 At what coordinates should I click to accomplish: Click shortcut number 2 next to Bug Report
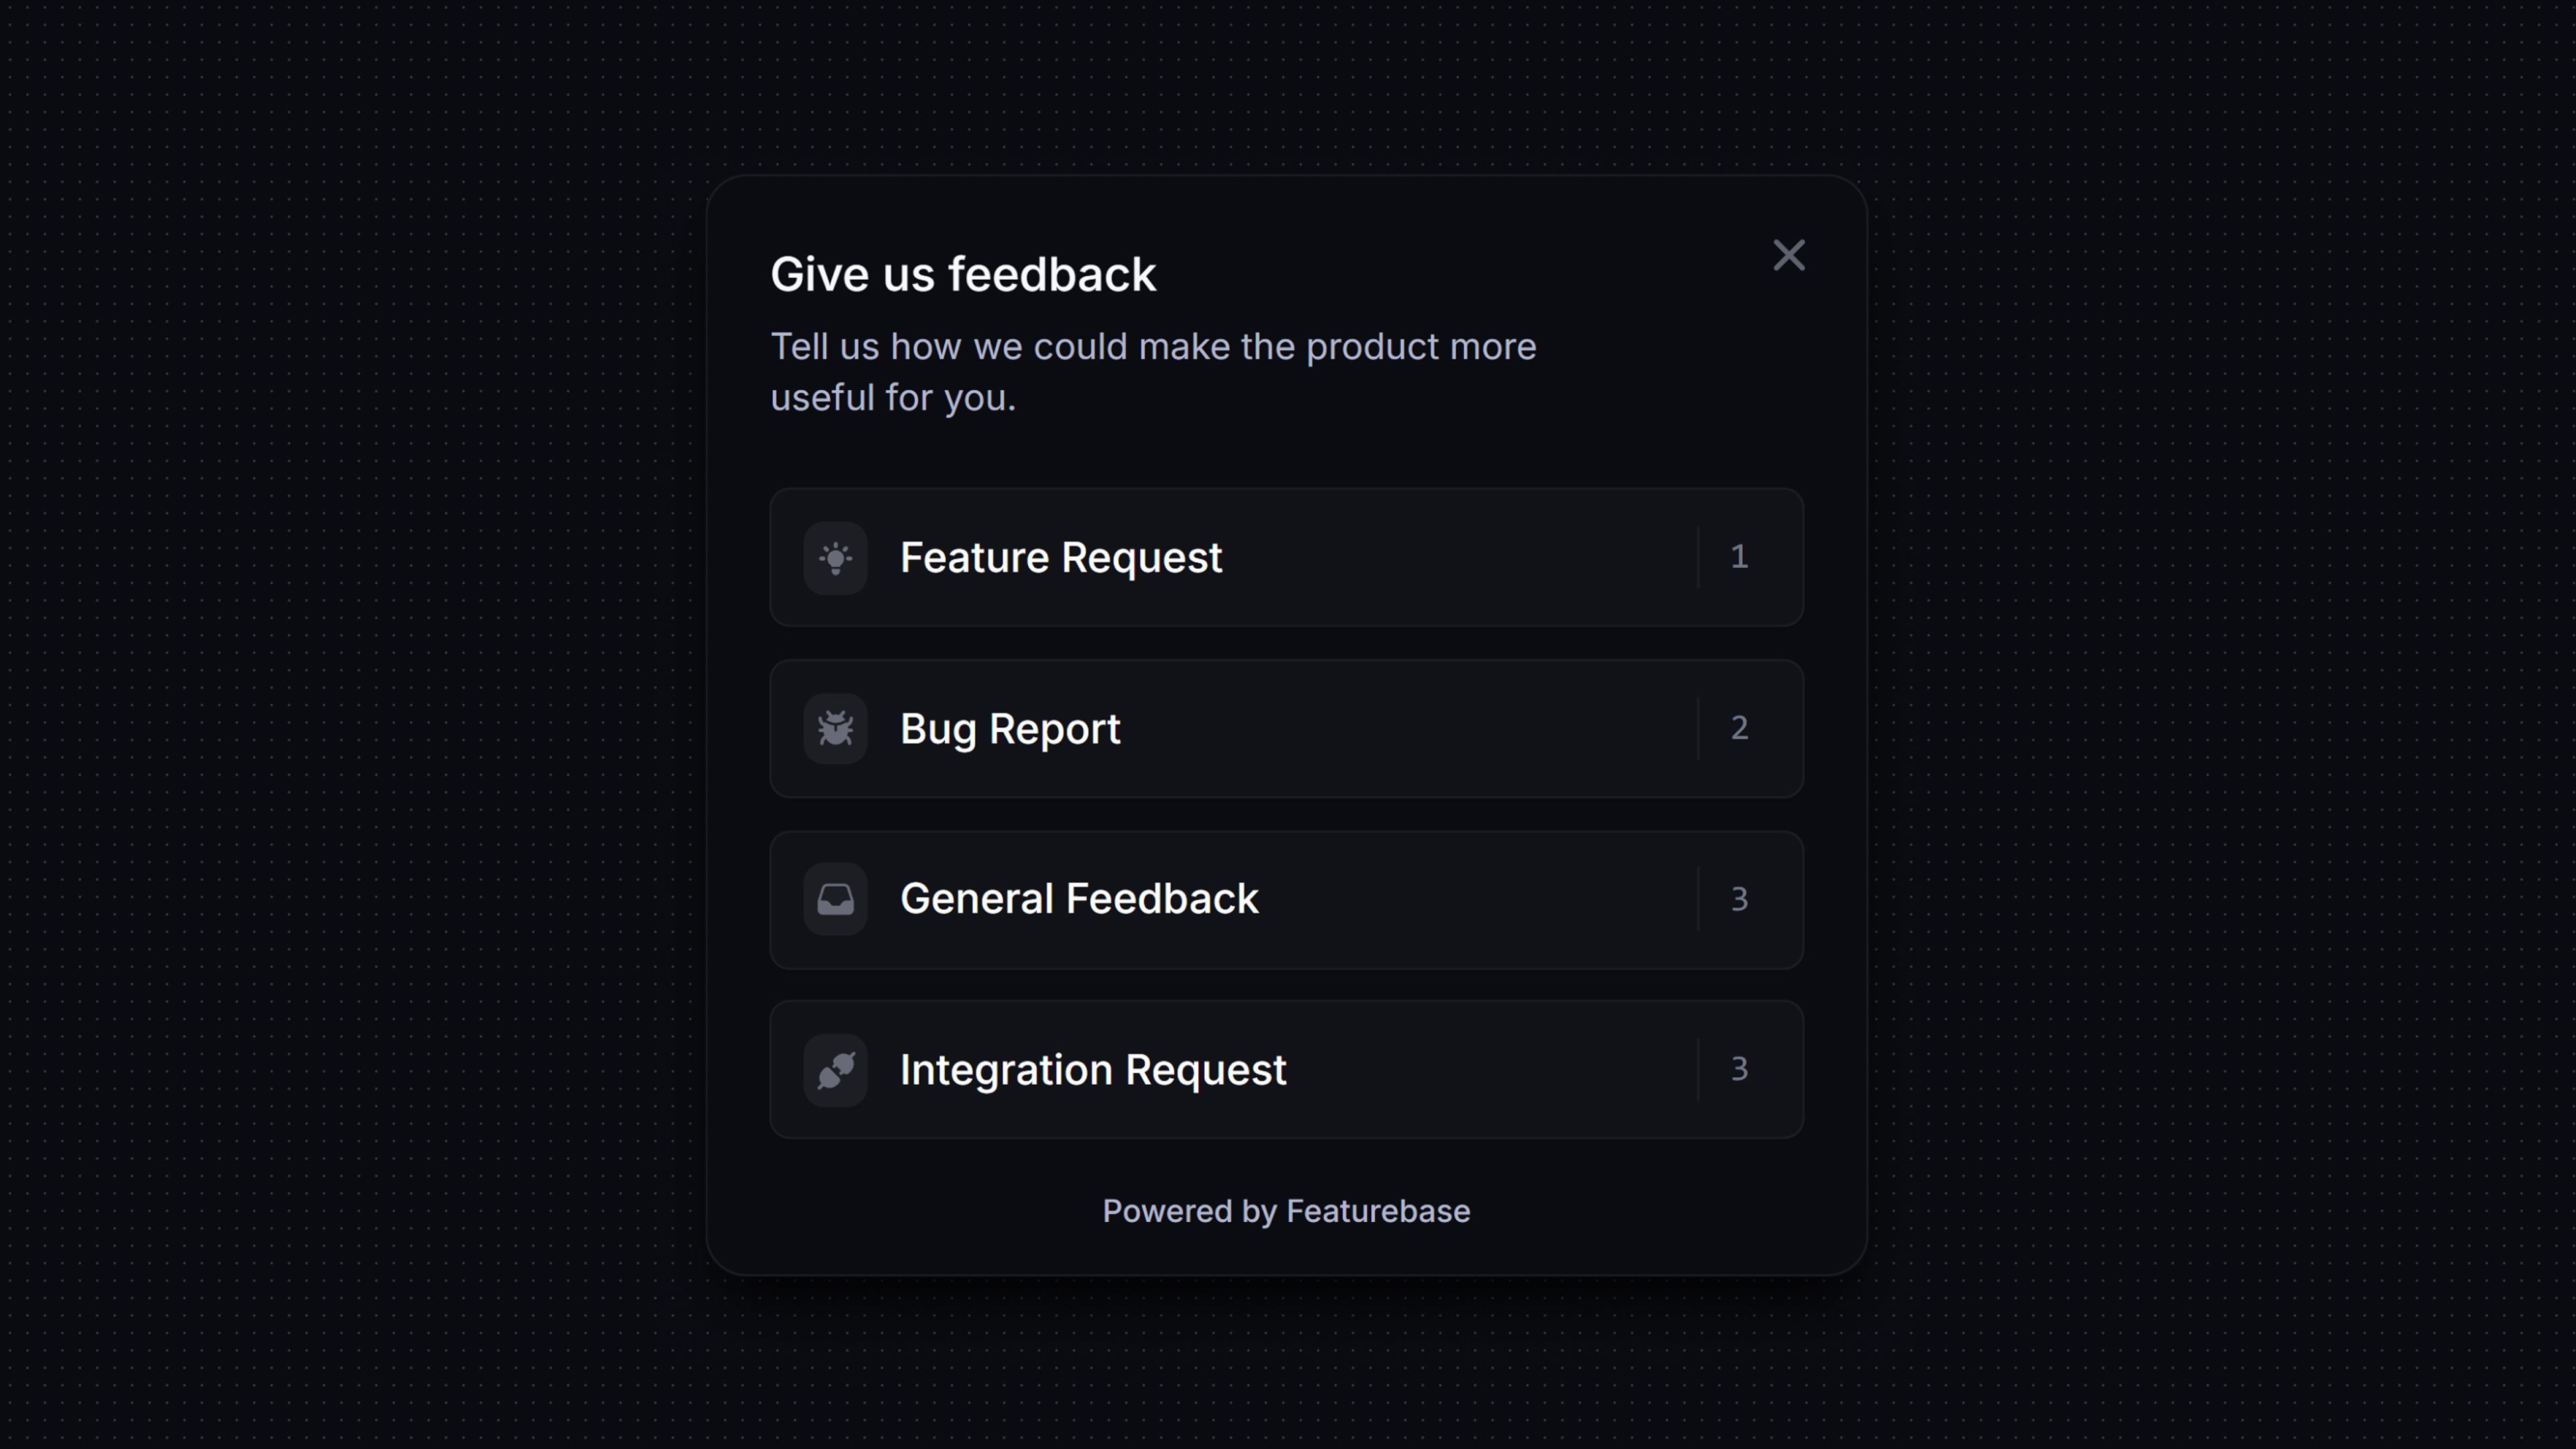click(1740, 728)
